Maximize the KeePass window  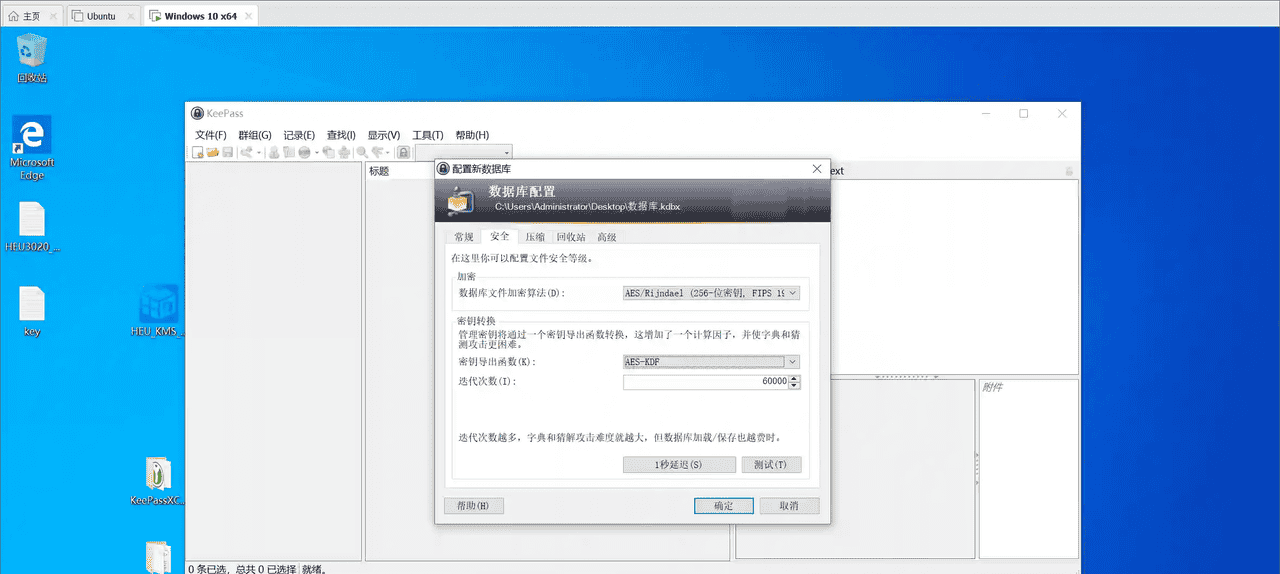1023,114
